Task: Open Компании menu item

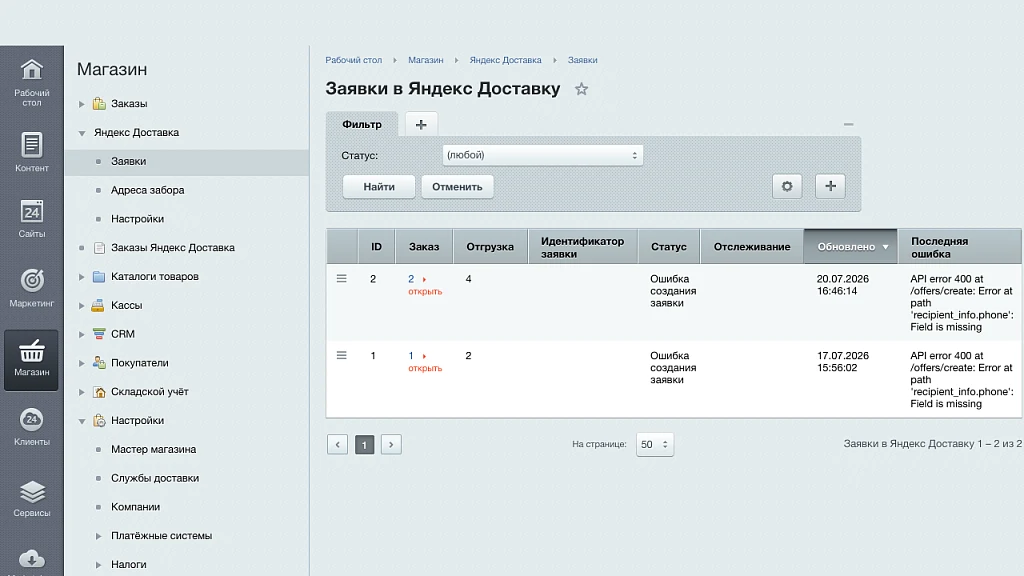Action: (x=135, y=507)
